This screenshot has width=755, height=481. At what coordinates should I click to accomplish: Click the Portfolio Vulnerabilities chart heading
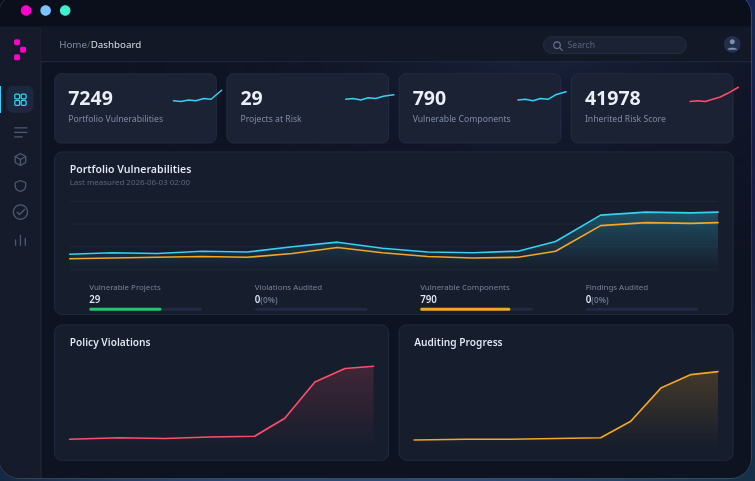coord(130,169)
